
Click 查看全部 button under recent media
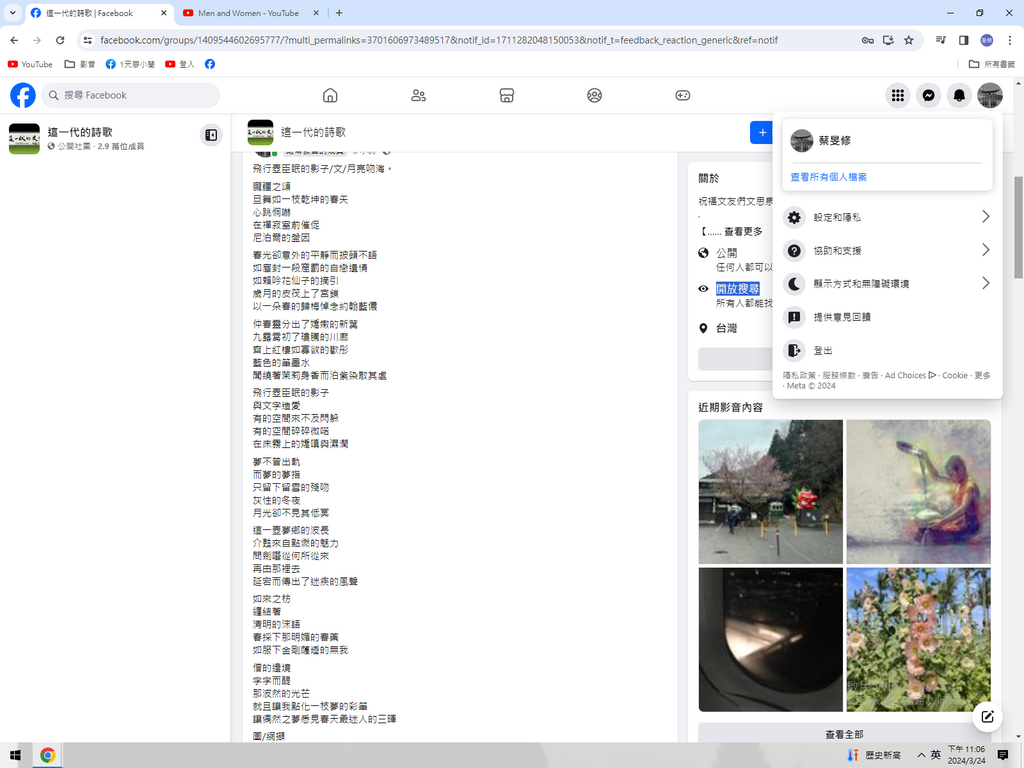tap(844, 734)
